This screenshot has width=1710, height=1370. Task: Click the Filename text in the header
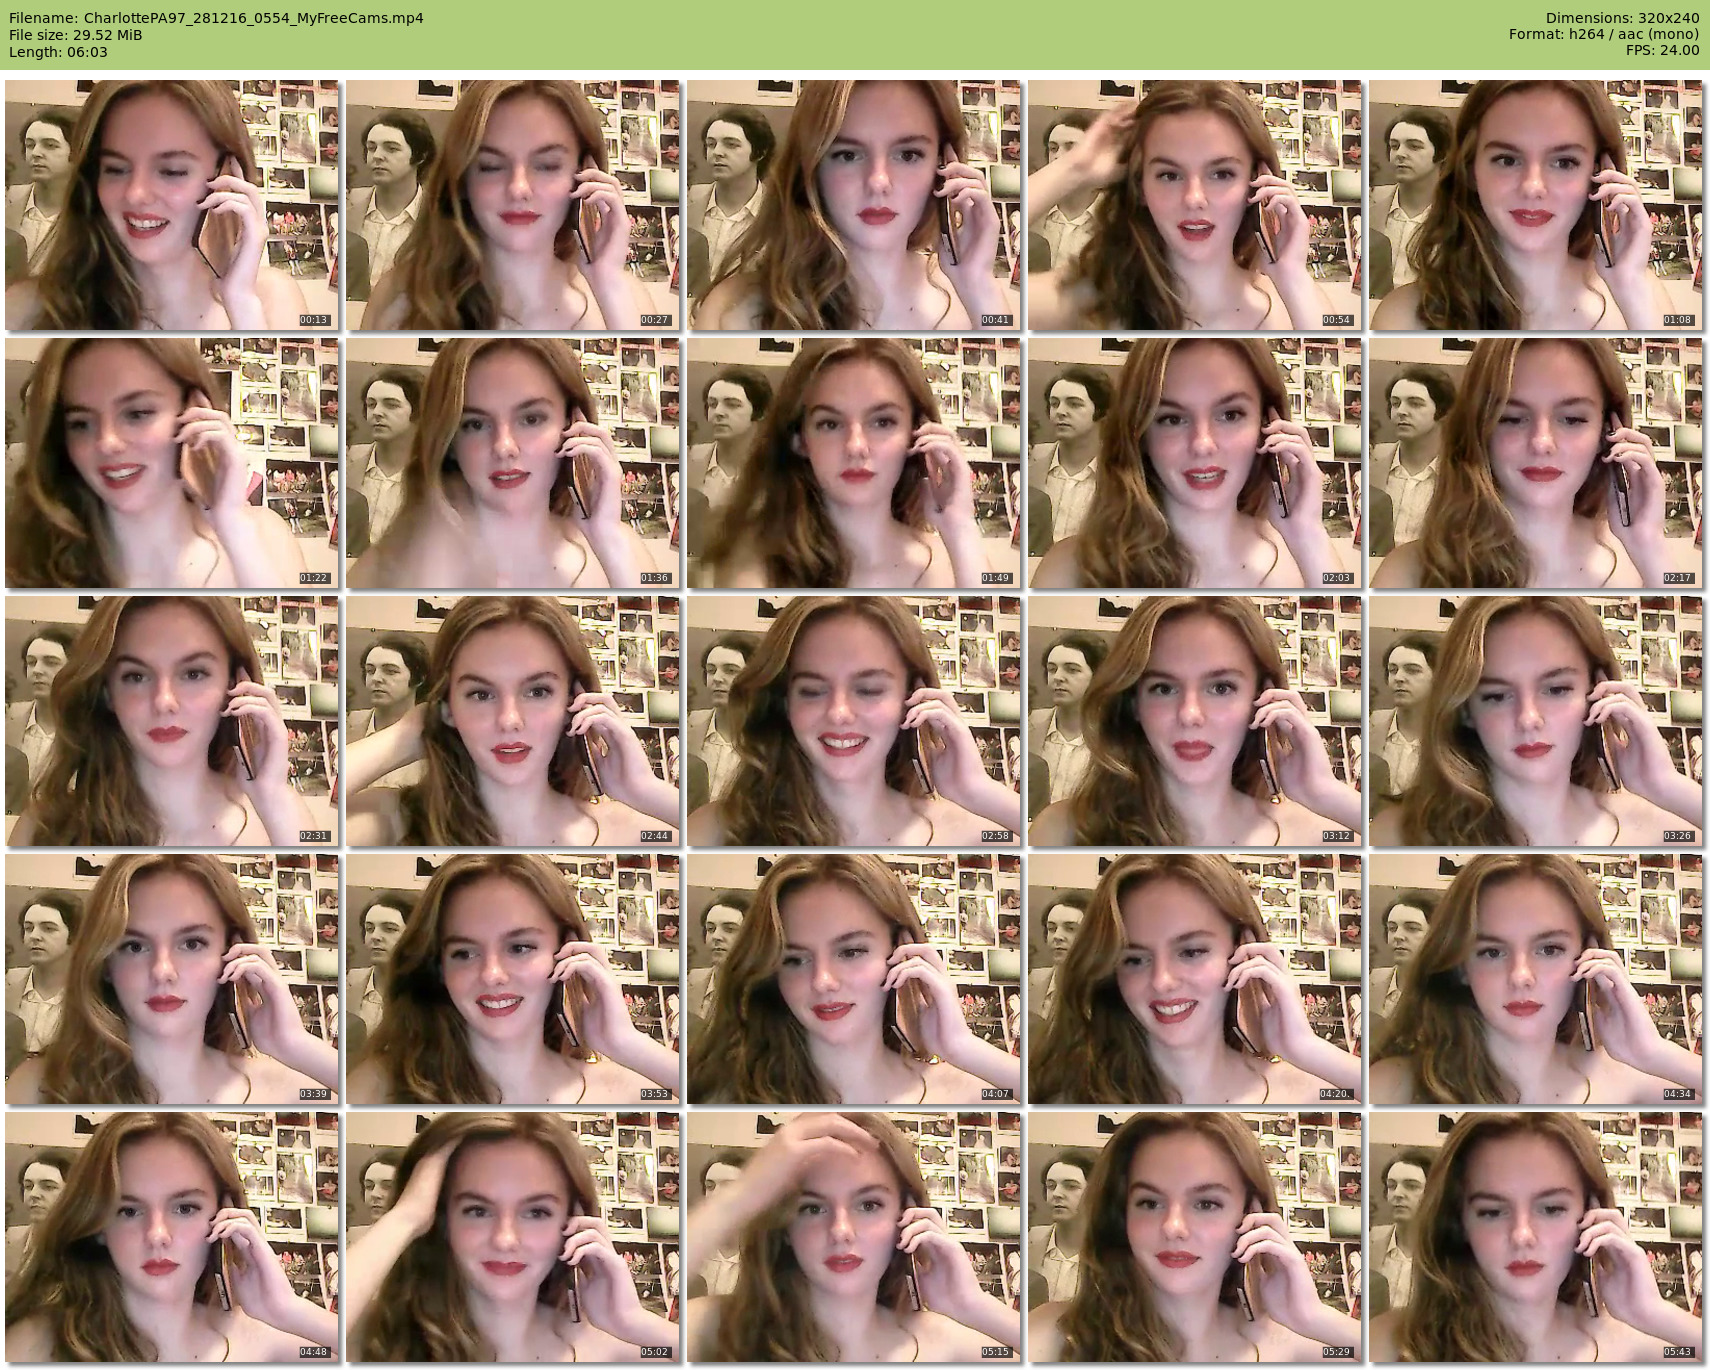point(216,18)
